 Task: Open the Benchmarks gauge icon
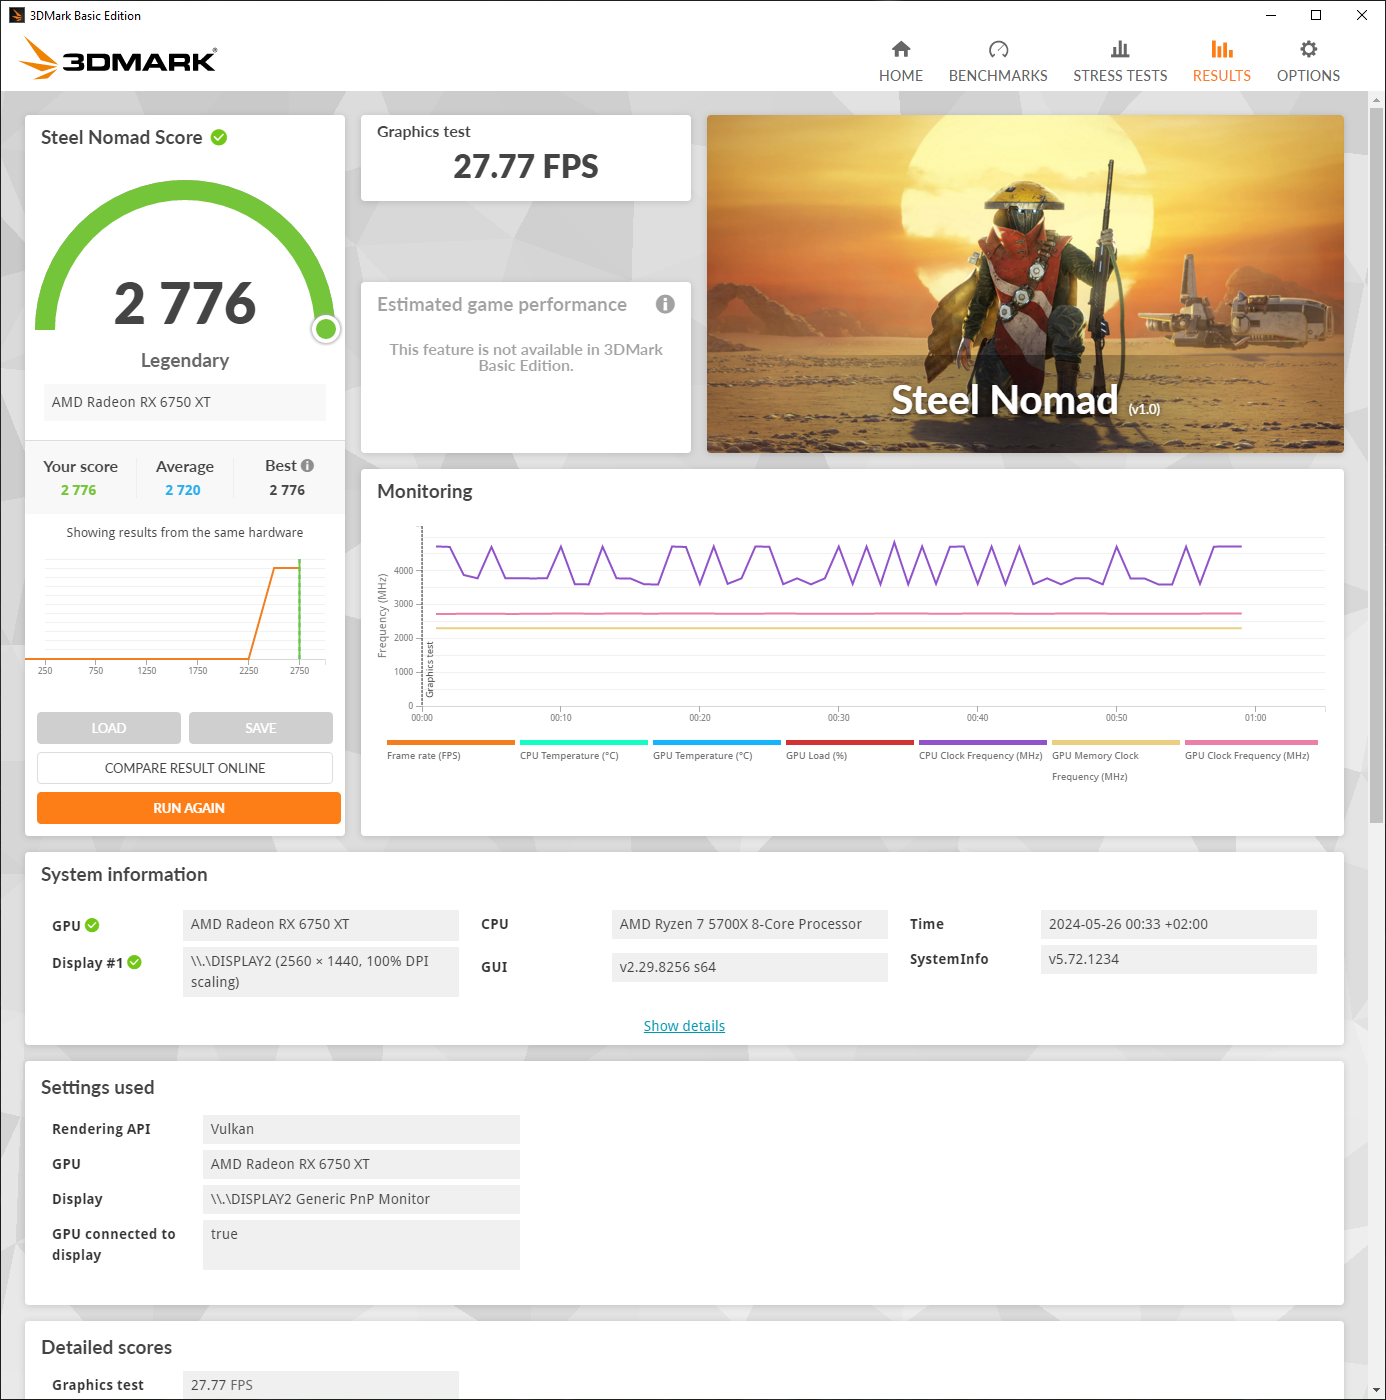pos(998,49)
